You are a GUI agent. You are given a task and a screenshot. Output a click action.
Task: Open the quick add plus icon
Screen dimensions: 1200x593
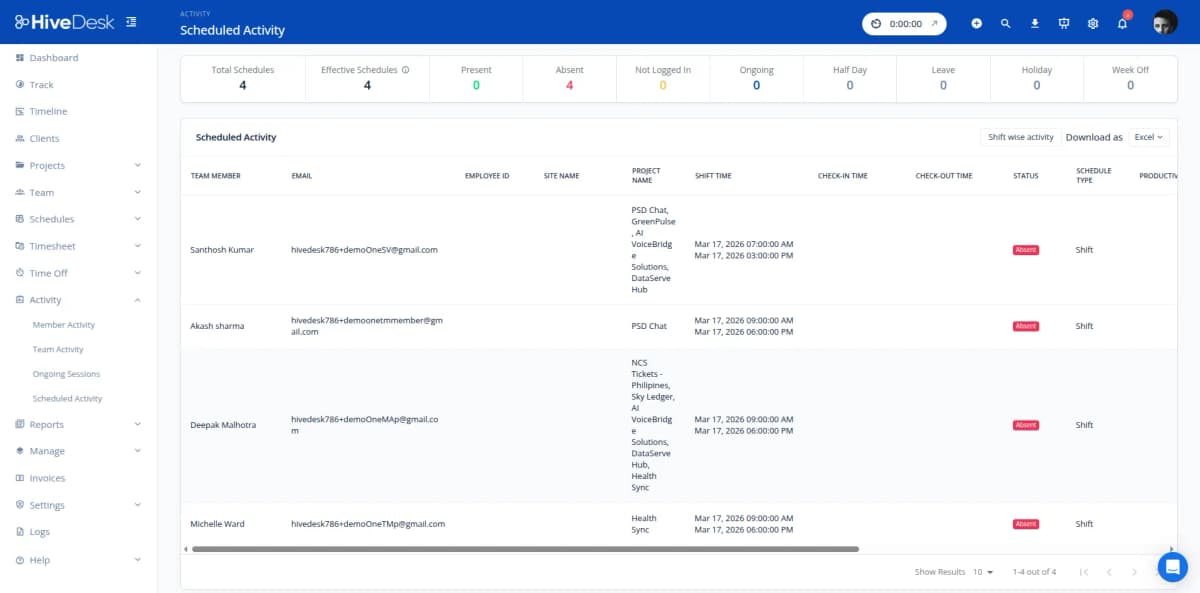[976, 22]
